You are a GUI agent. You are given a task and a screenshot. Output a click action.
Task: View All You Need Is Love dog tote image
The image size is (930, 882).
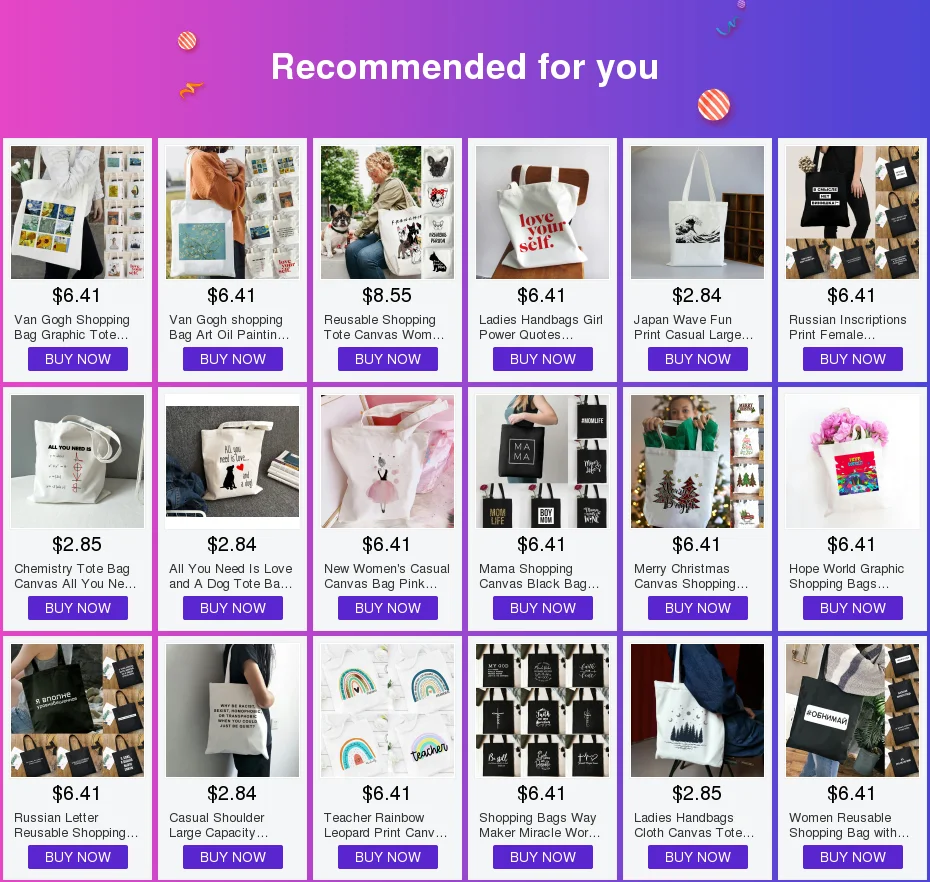click(232, 461)
